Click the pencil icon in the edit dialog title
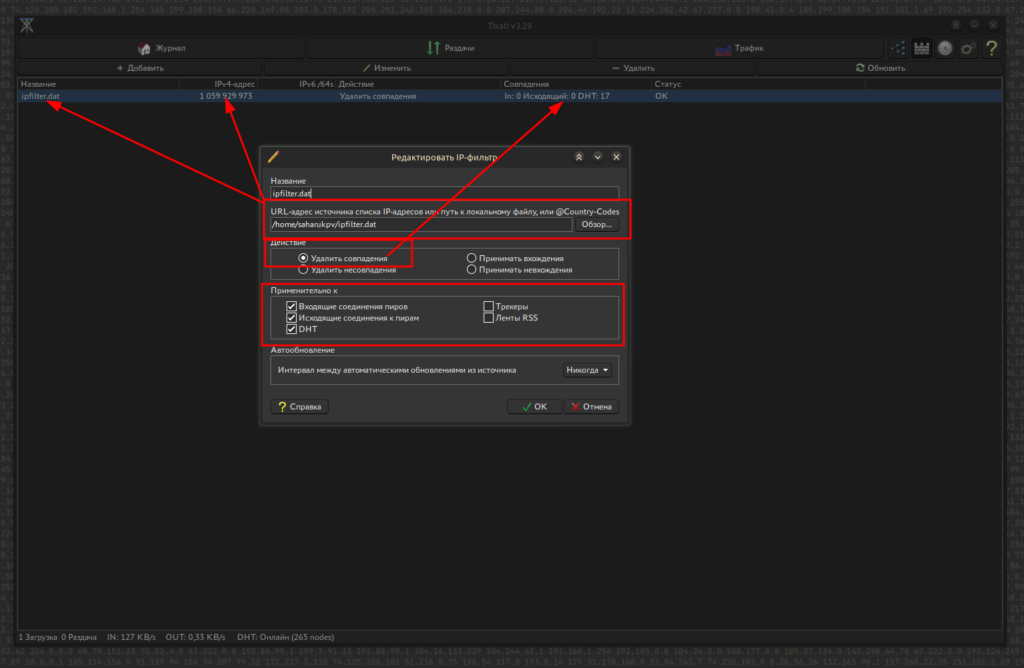The image size is (1024, 668). coord(274,157)
